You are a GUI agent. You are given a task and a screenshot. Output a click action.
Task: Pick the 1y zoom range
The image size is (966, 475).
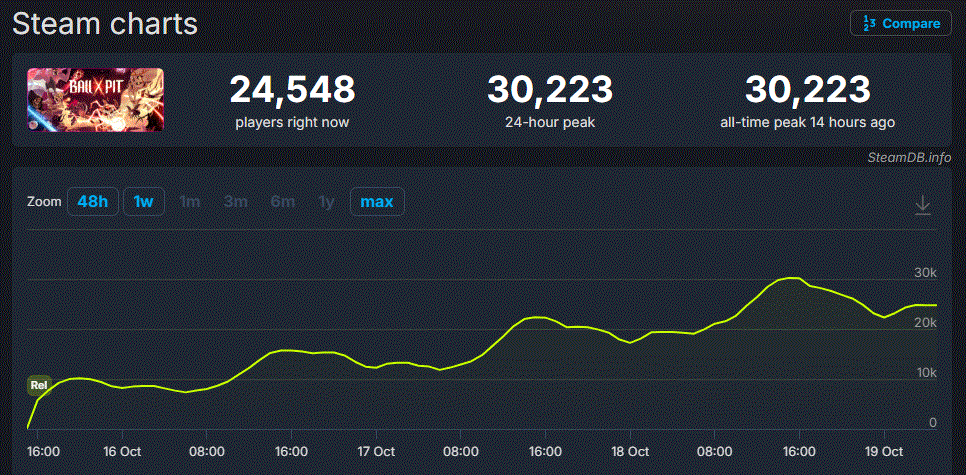pos(326,202)
